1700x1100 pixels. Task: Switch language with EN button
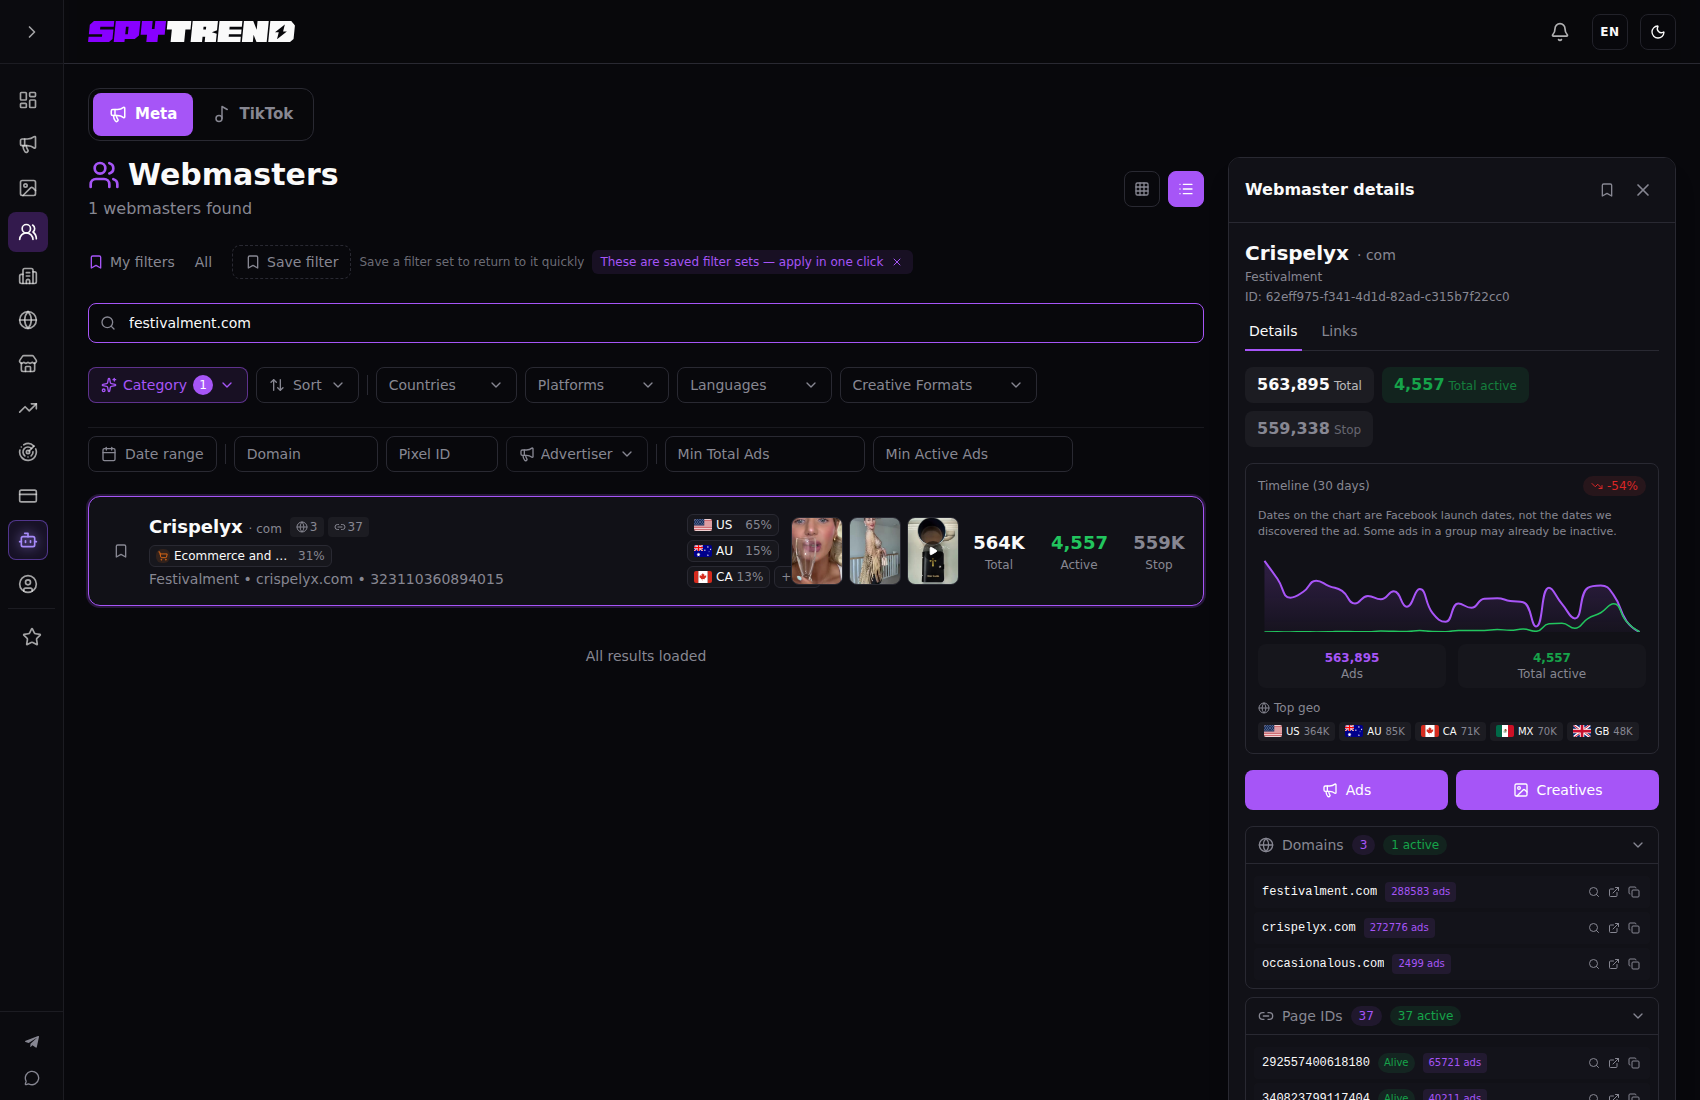tap(1610, 32)
